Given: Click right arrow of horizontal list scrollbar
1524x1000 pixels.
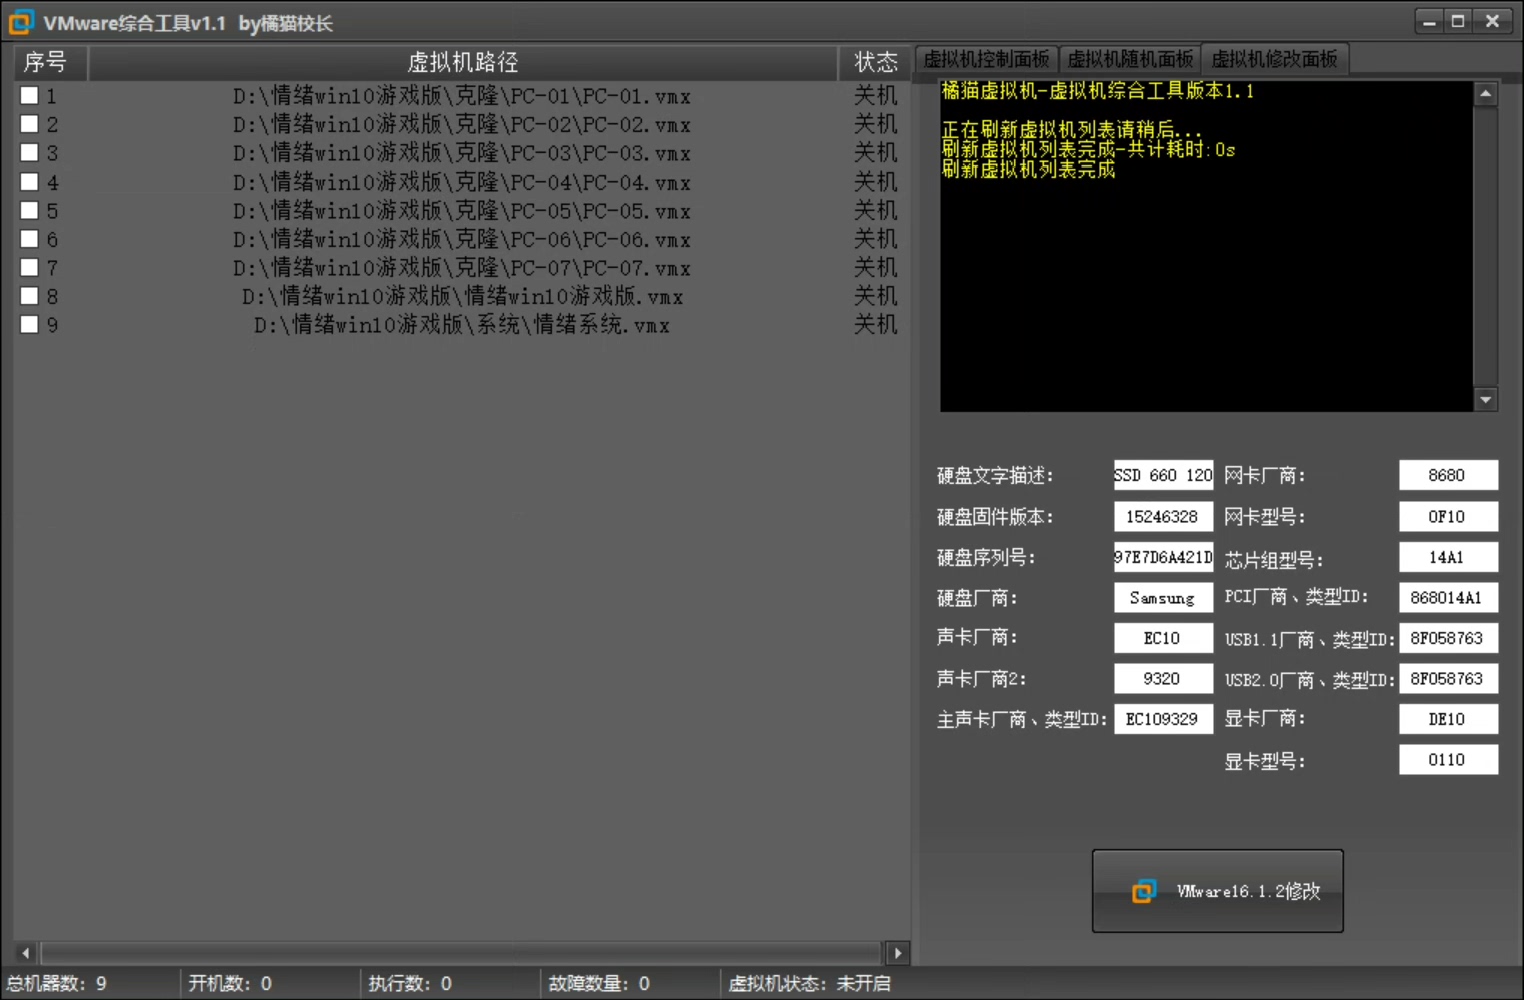Looking at the screenshot, I should coord(897,953).
